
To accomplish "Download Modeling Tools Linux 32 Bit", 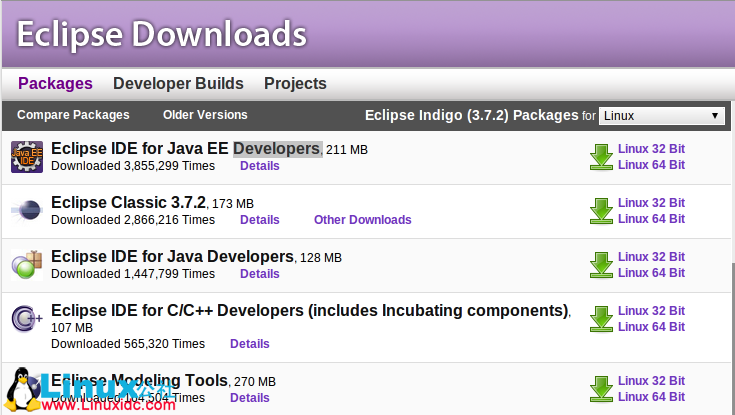I will point(651,380).
